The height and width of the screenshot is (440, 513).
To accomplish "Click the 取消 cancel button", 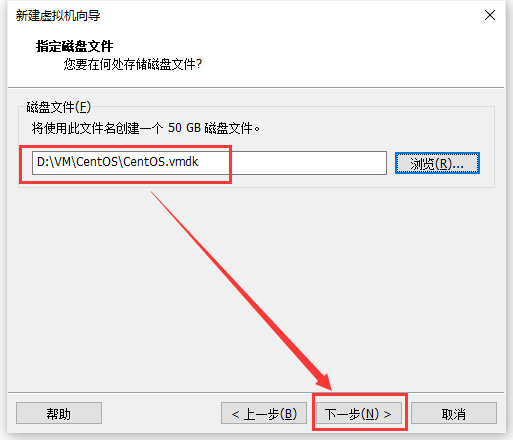I will 454,413.
